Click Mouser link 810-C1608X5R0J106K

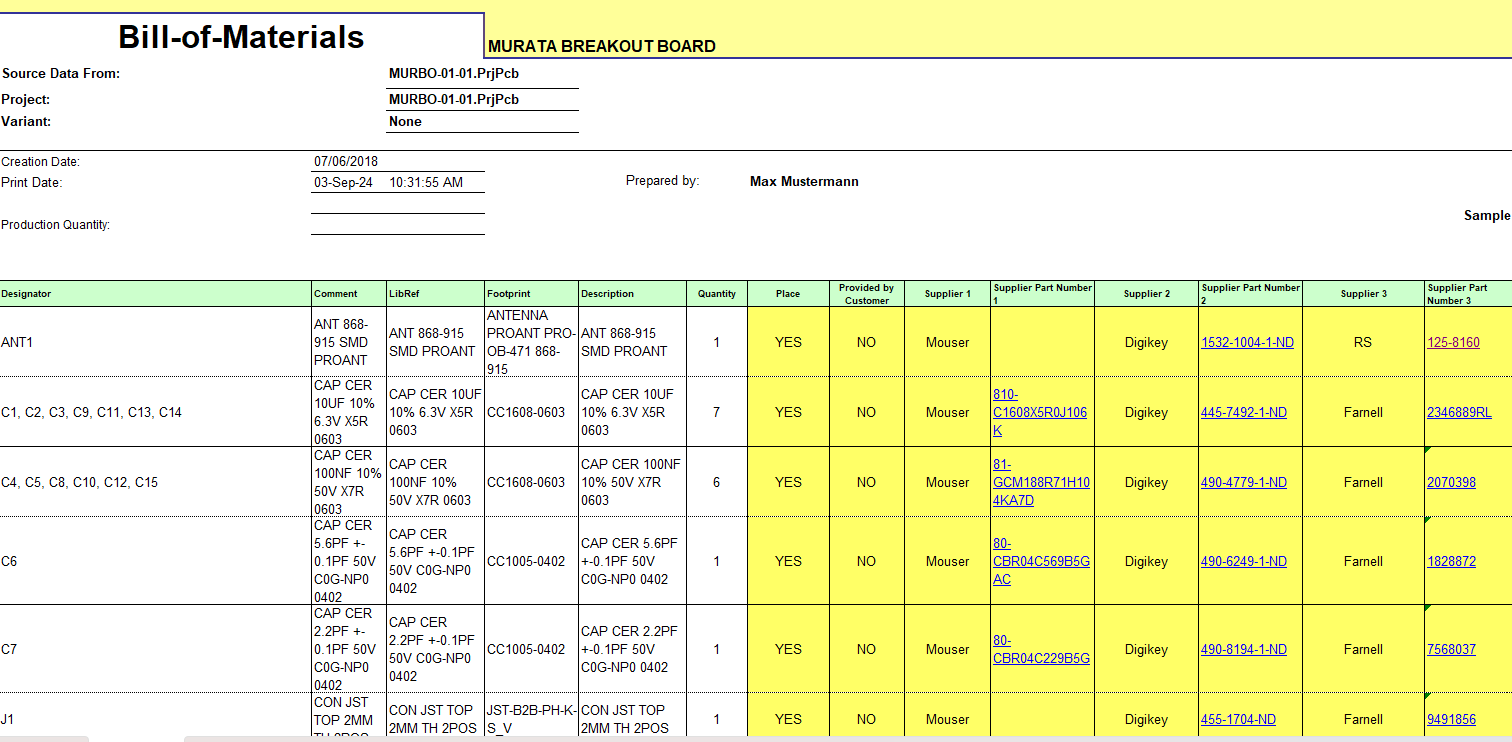click(1039, 412)
